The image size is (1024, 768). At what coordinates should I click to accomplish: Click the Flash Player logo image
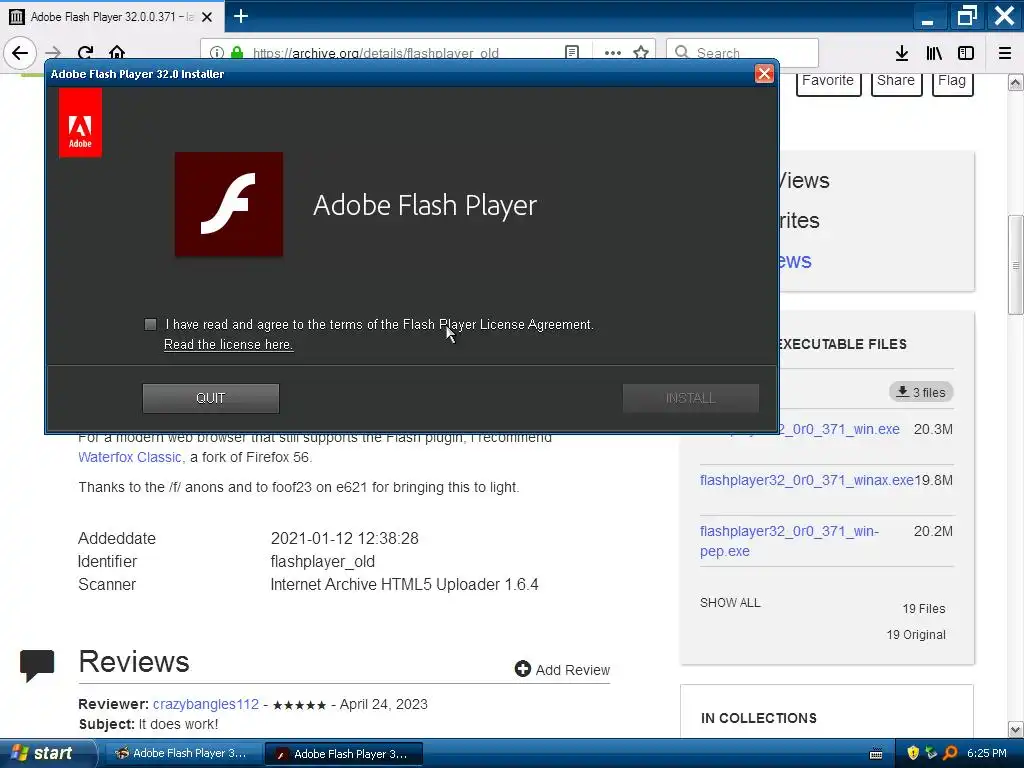click(x=229, y=204)
